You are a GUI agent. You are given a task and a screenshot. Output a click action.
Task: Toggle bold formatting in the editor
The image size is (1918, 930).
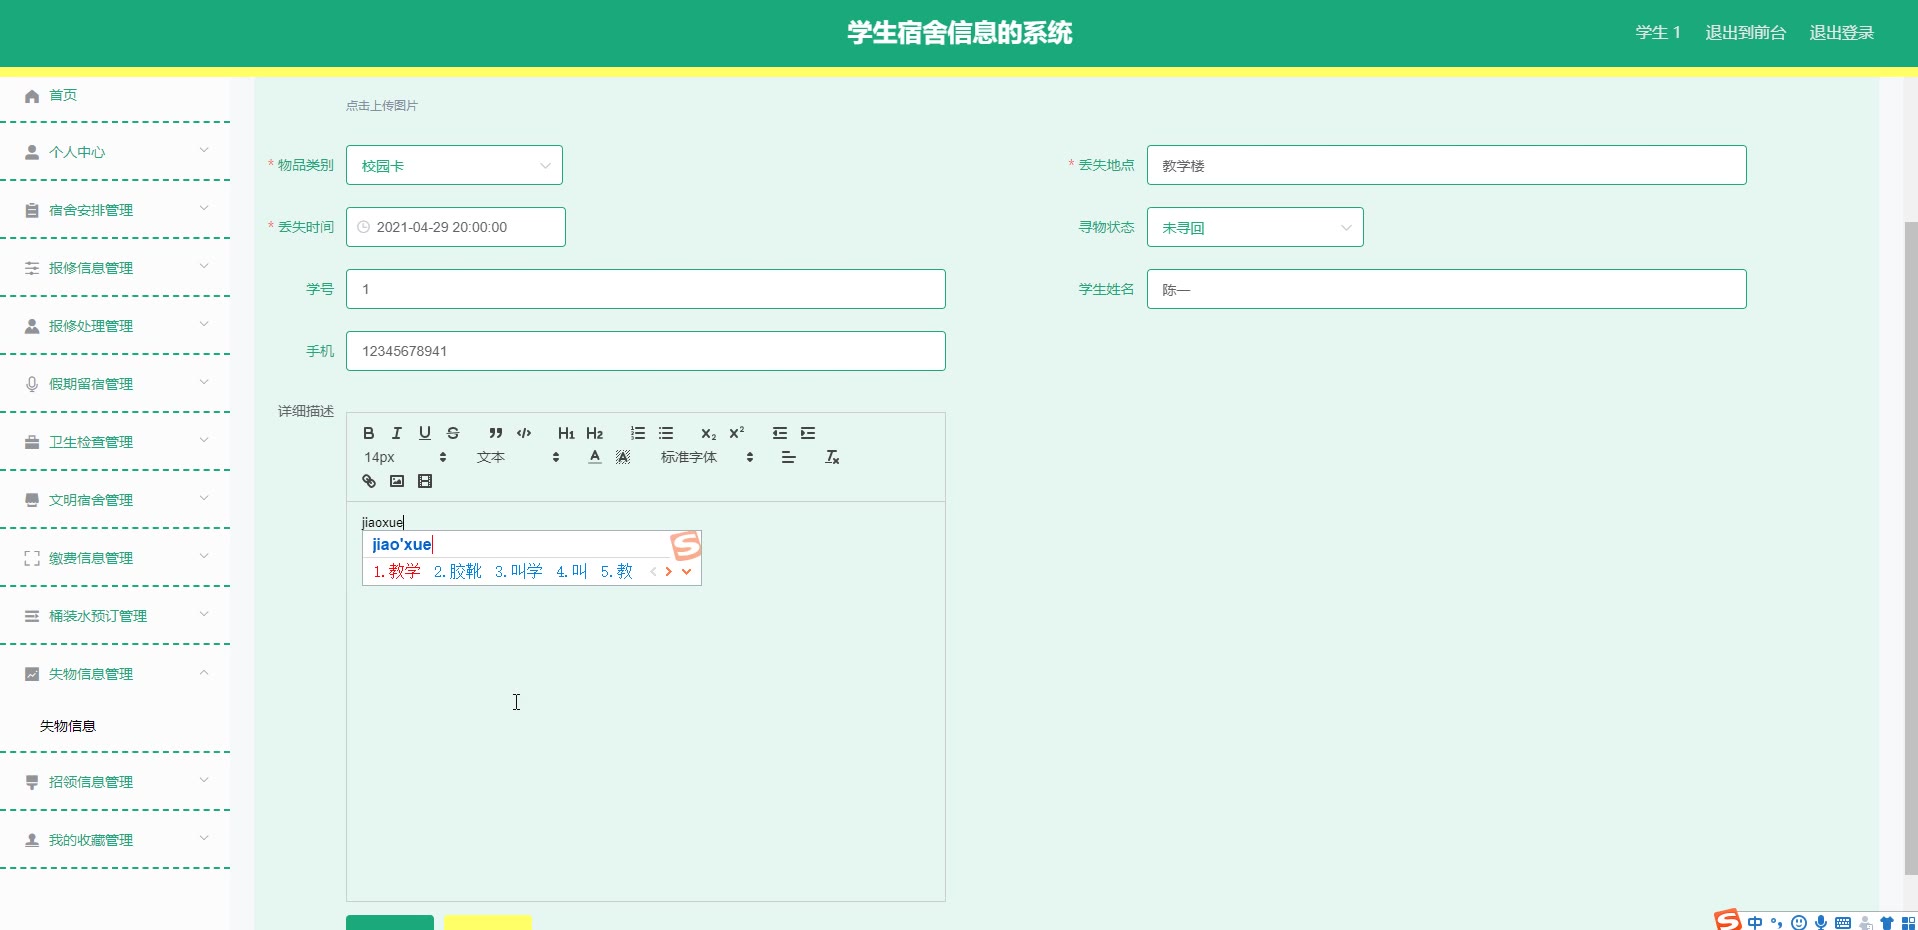point(368,433)
